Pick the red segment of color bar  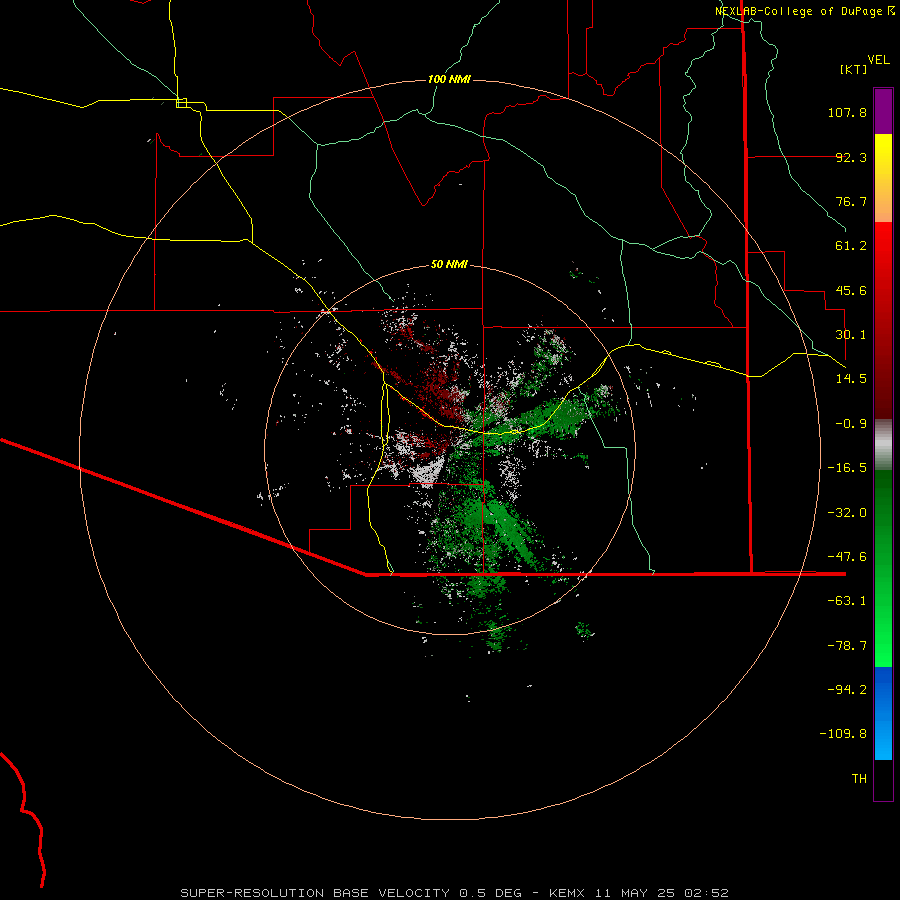pos(883,320)
